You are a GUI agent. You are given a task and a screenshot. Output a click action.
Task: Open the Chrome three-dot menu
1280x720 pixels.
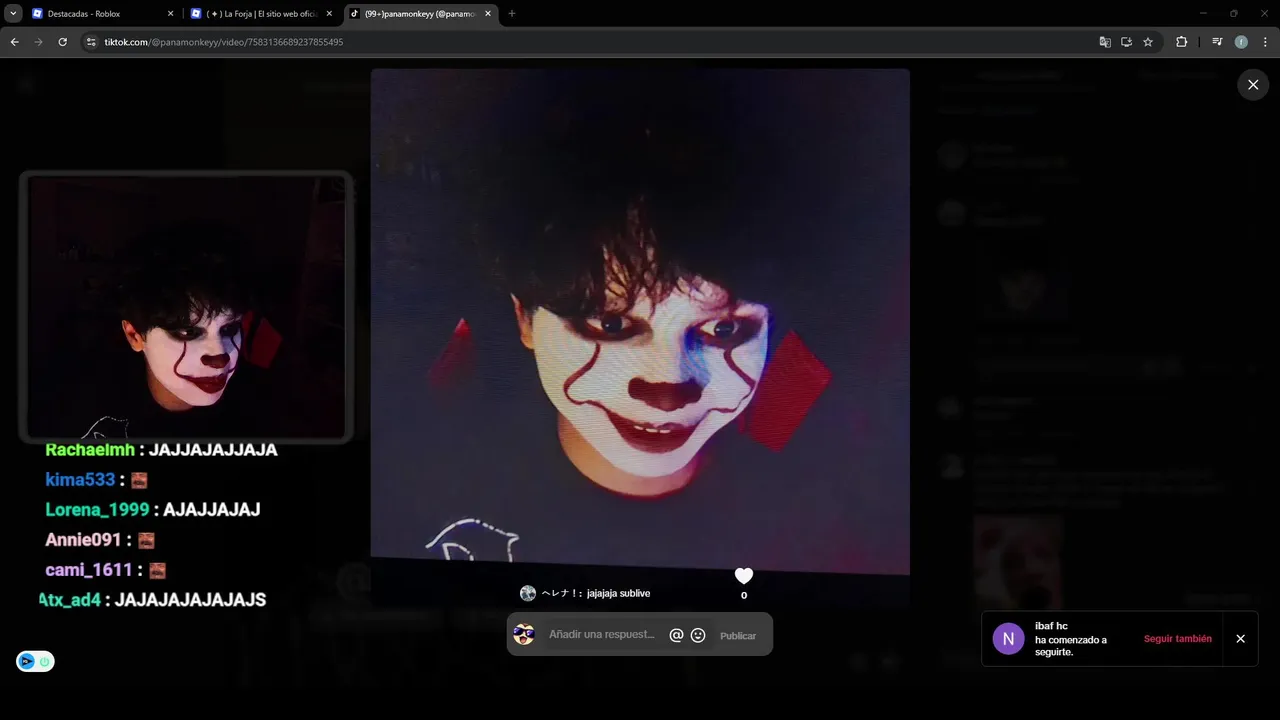[1265, 42]
